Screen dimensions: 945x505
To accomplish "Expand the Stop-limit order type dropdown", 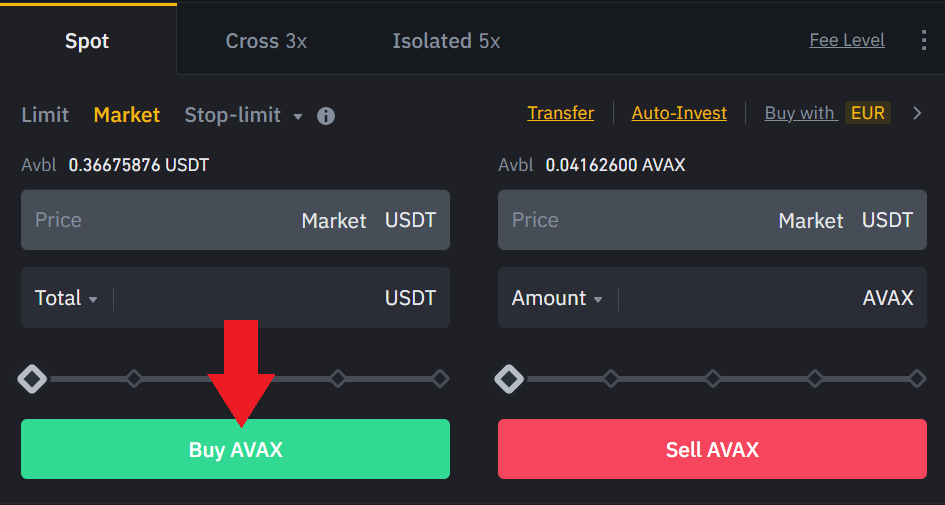I will (x=298, y=116).
